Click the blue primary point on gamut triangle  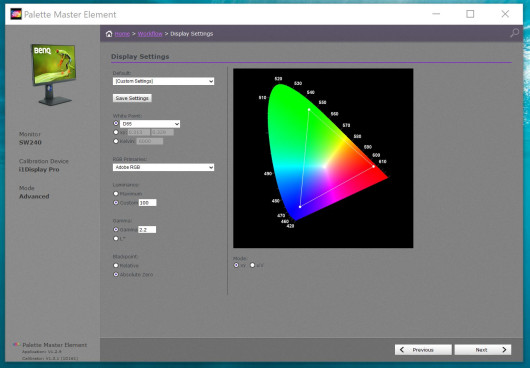pyautogui.click(x=300, y=206)
